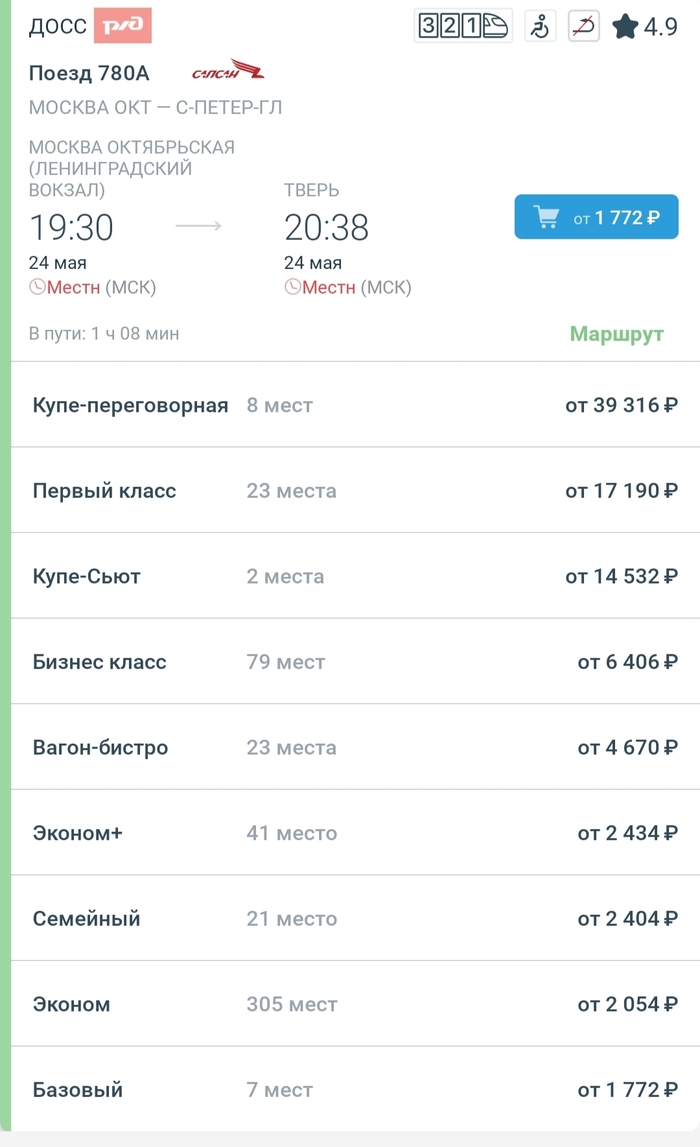Tap the crossed-out ticket icon
The image size is (700, 1147).
[583, 26]
